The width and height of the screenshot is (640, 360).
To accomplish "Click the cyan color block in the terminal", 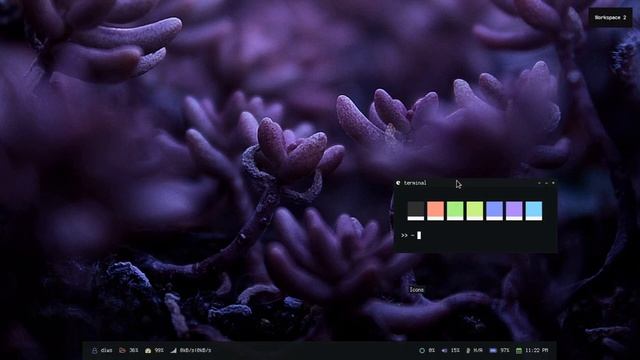I will point(533,211).
